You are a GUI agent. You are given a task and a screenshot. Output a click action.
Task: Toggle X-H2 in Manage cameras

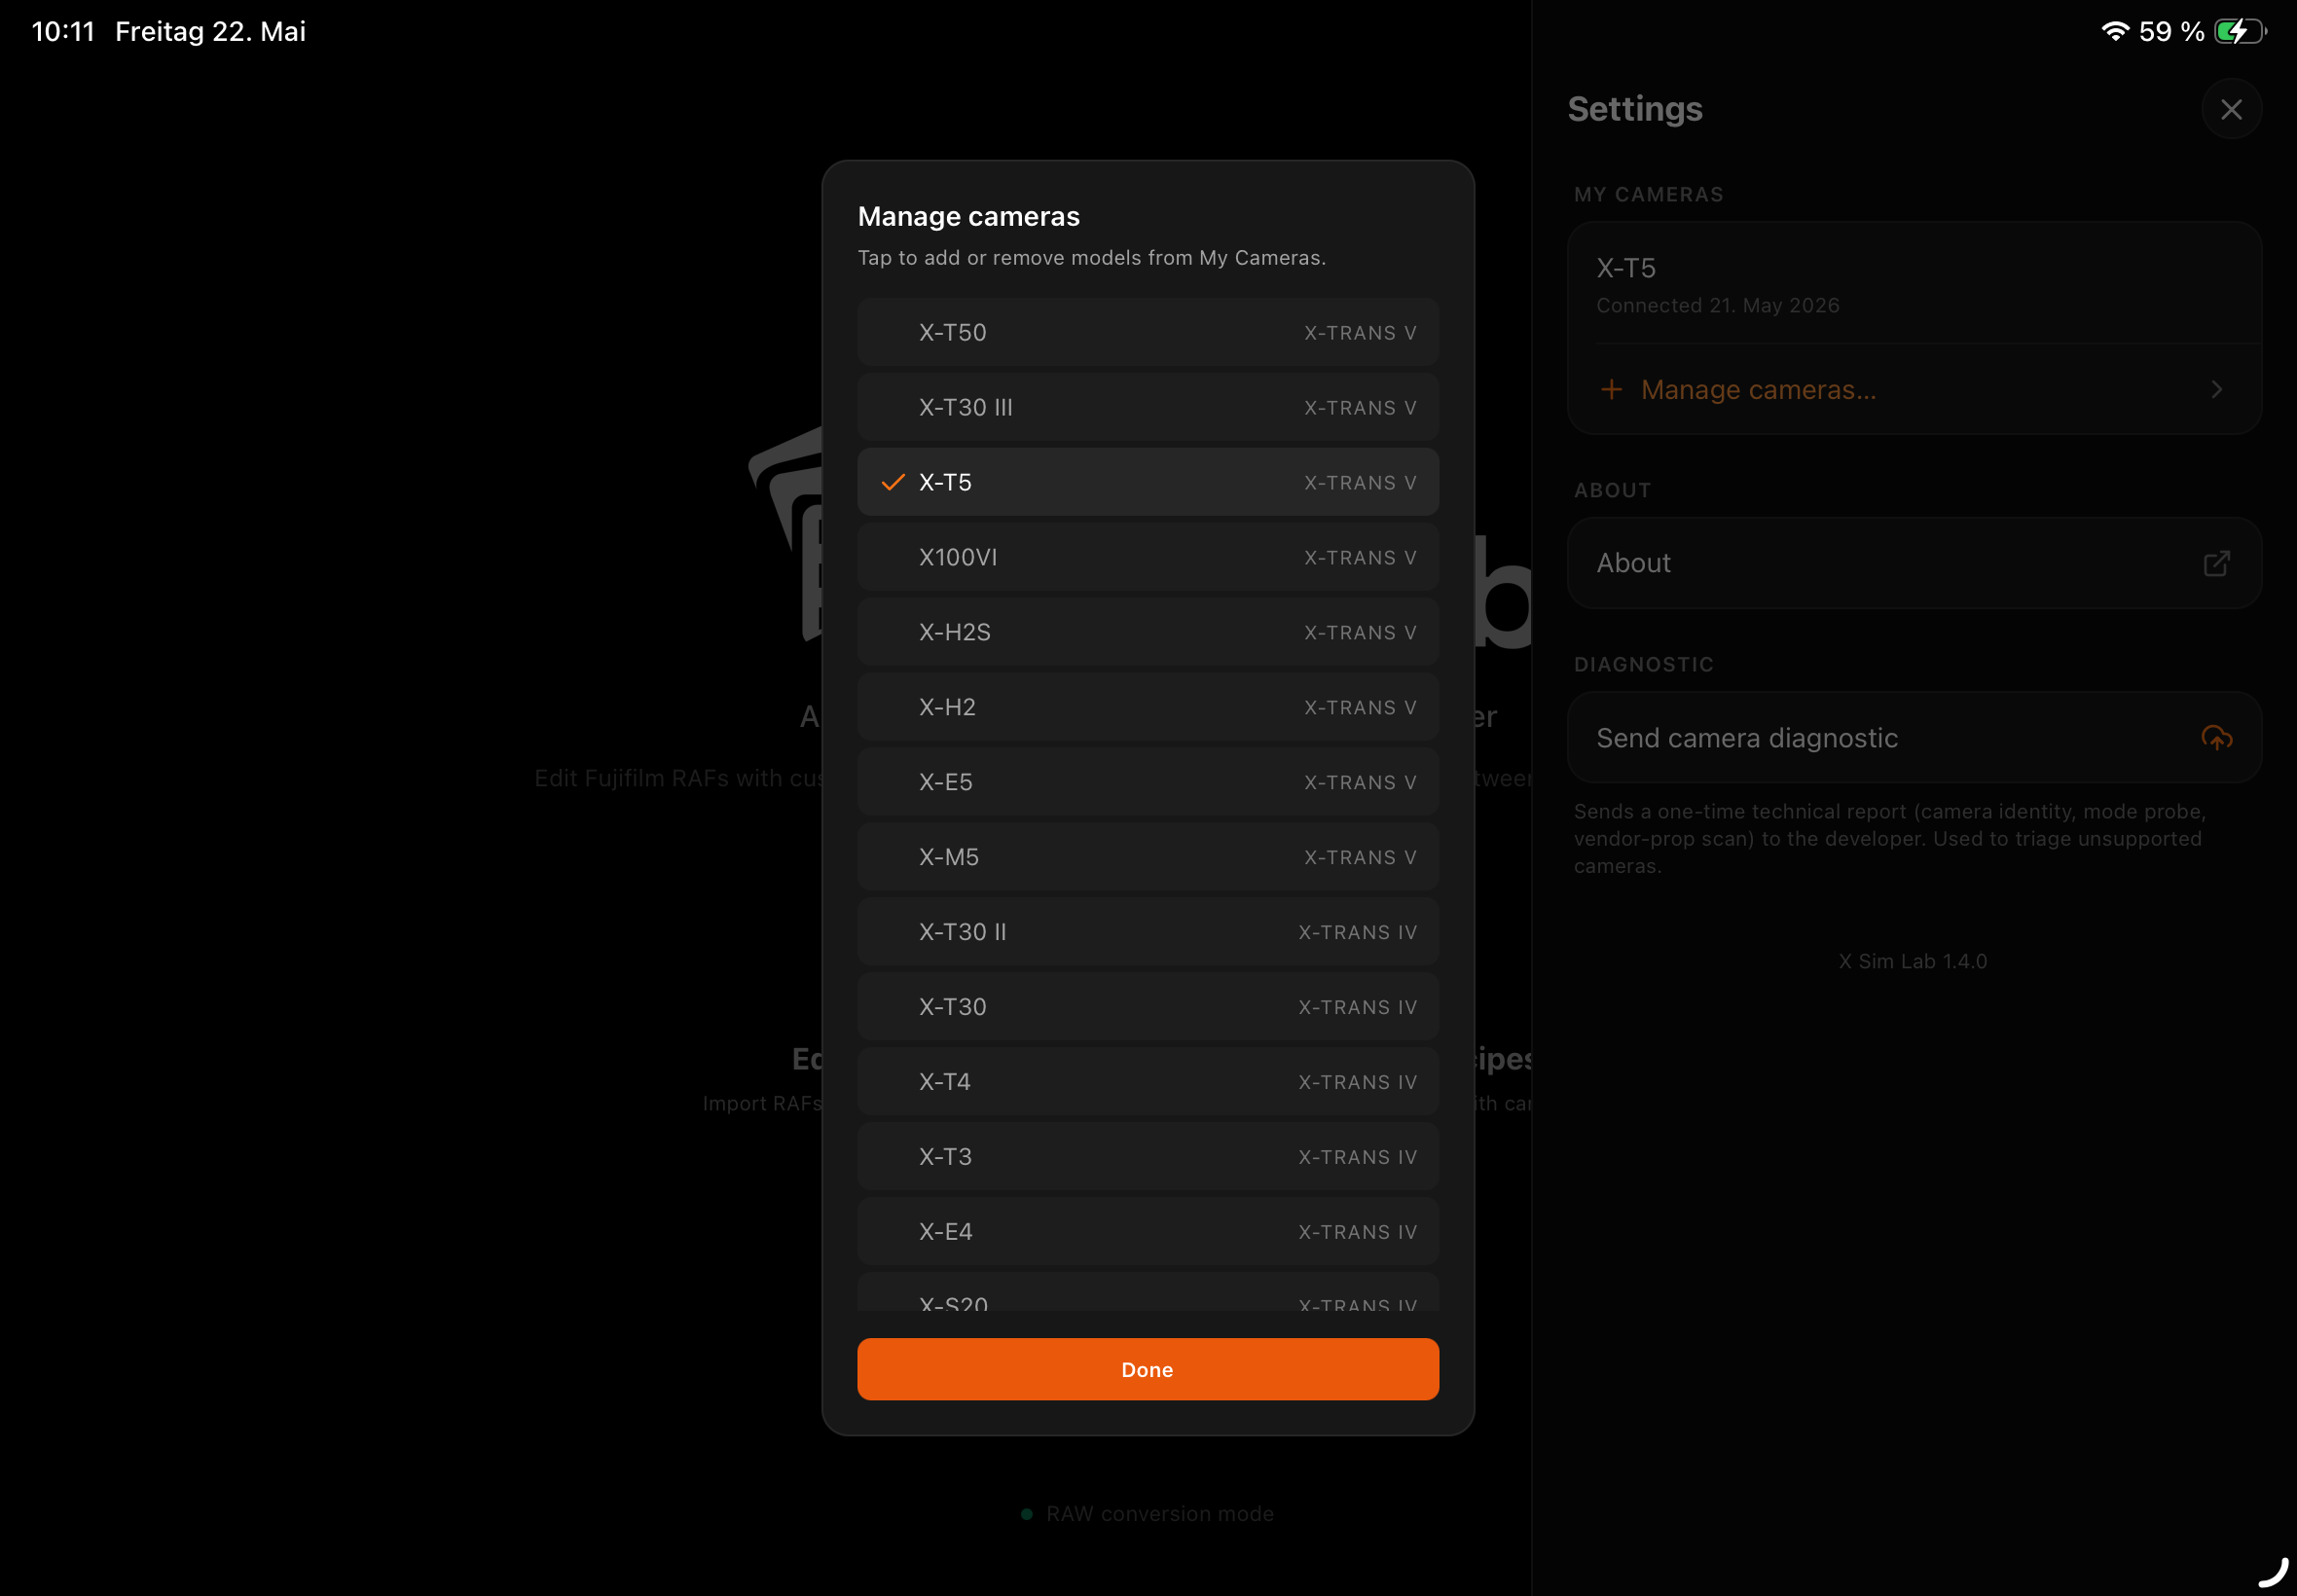(1148, 707)
